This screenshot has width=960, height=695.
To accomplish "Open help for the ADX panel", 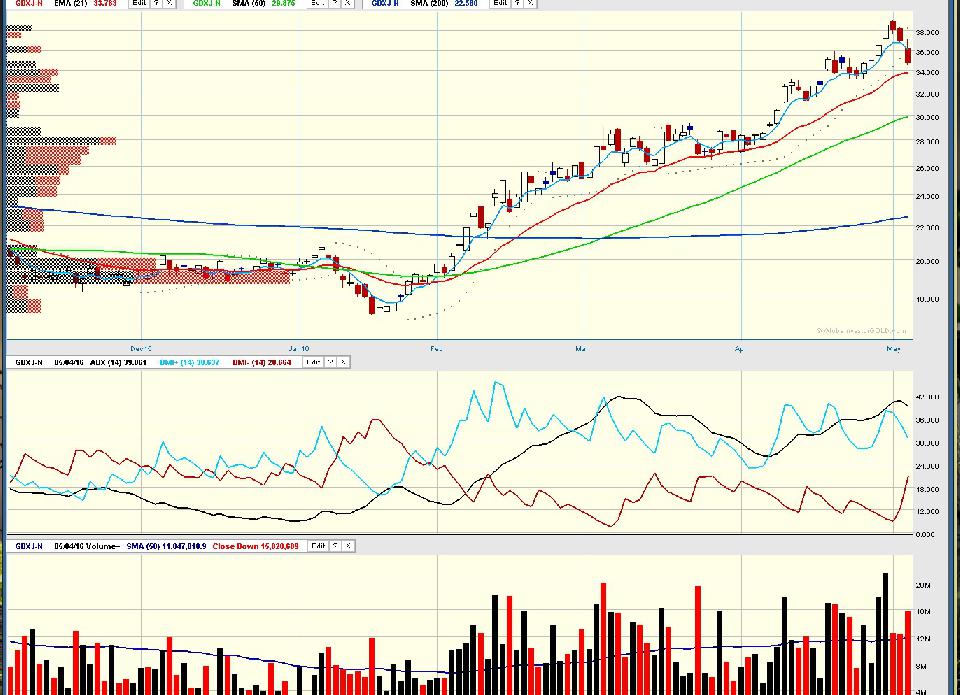I will 330,362.
